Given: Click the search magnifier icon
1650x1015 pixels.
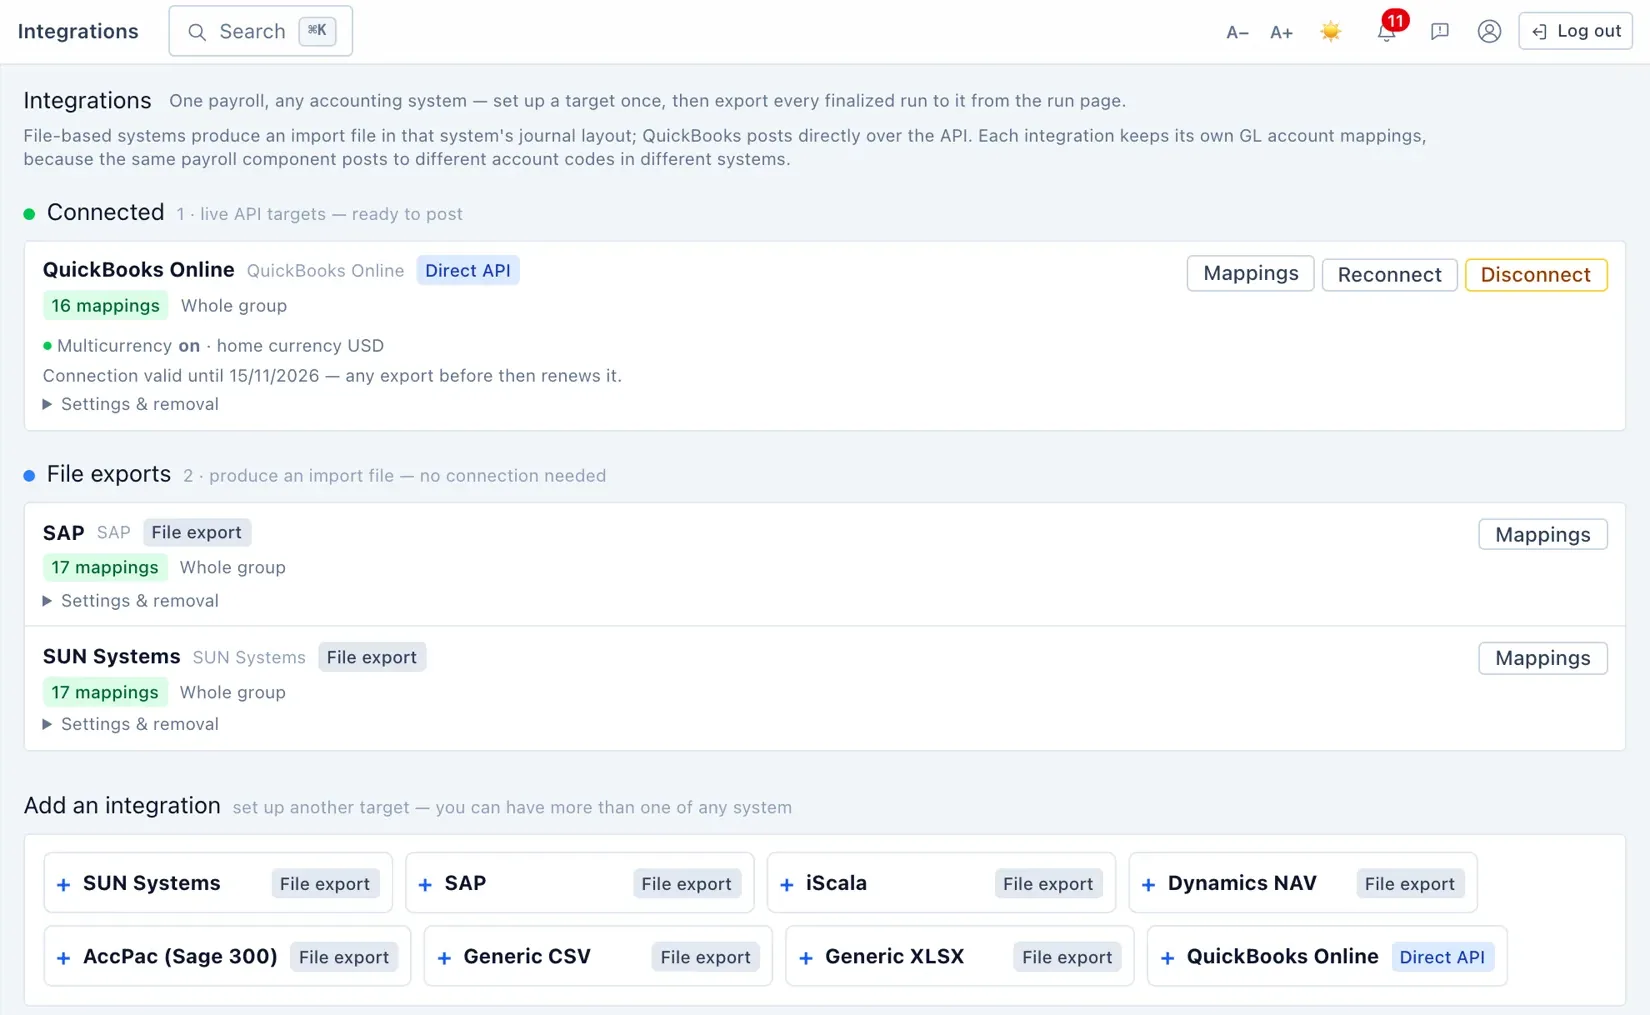Looking at the screenshot, I should pos(197,32).
